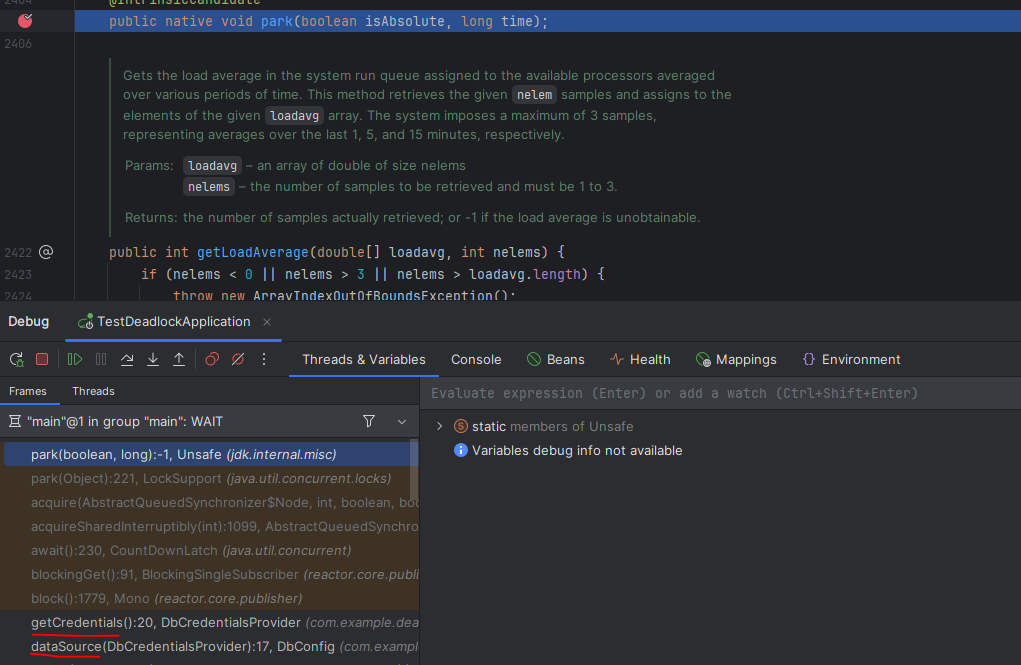The height and width of the screenshot is (665, 1021).
Task: Select the static members of Unsafe row
Action: [x=720, y=427]
